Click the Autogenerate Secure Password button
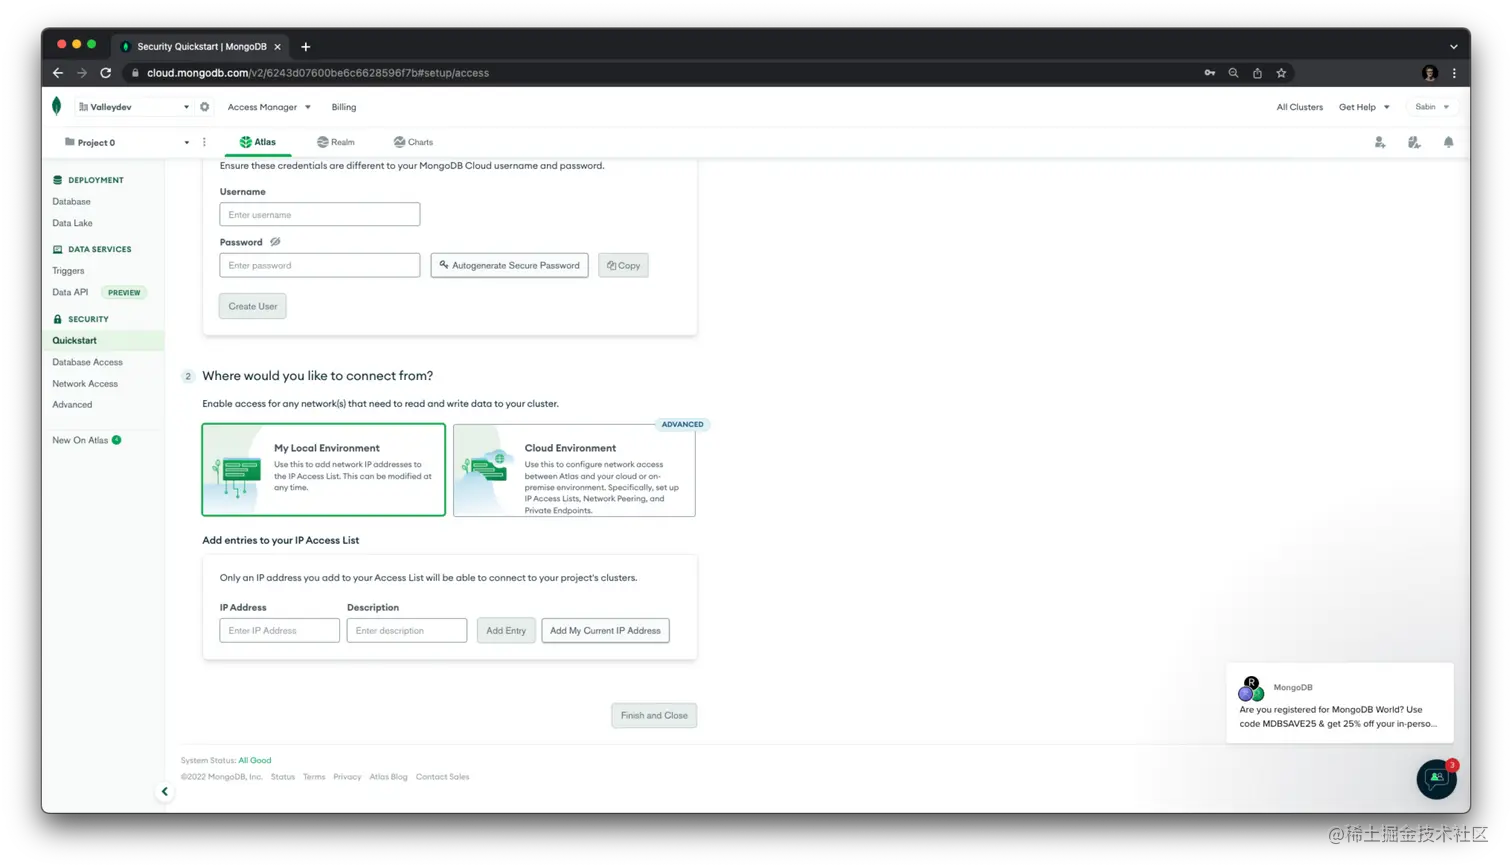The height and width of the screenshot is (868, 1512). coord(509,265)
